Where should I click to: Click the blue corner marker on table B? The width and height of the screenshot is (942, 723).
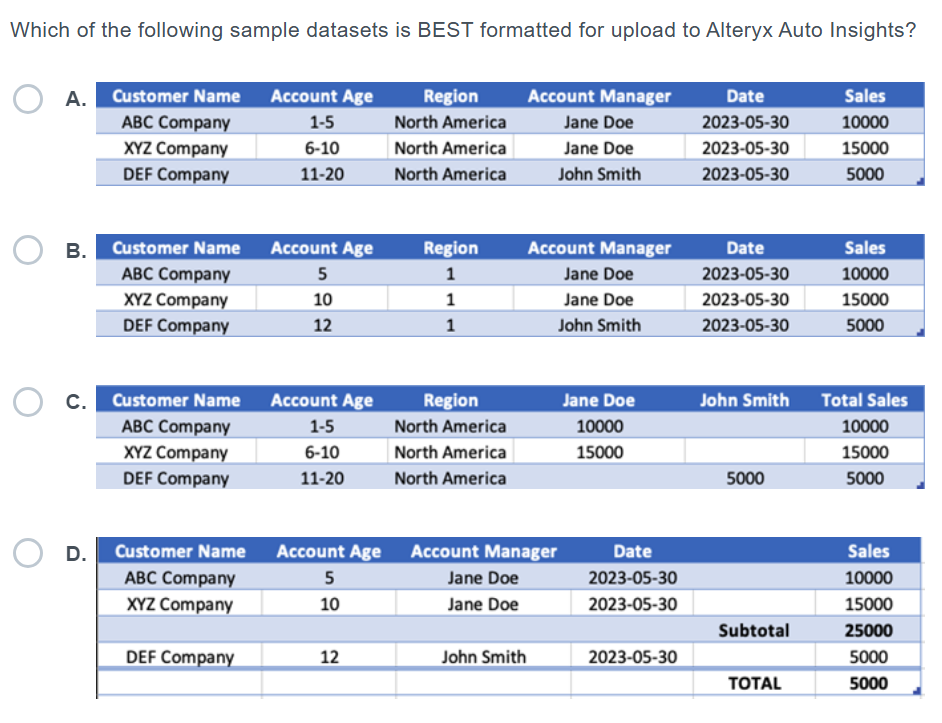tap(921, 332)
